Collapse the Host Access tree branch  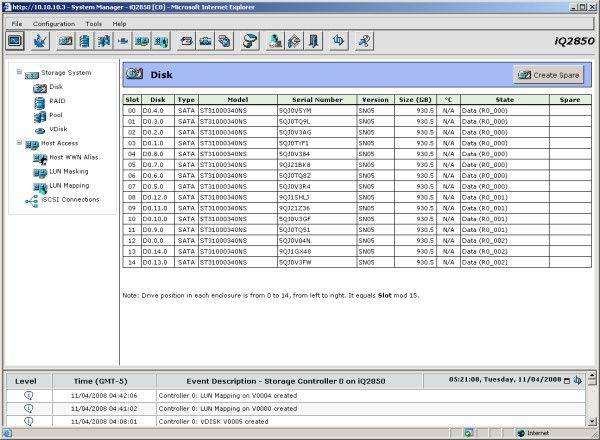[x=19, y=143]
